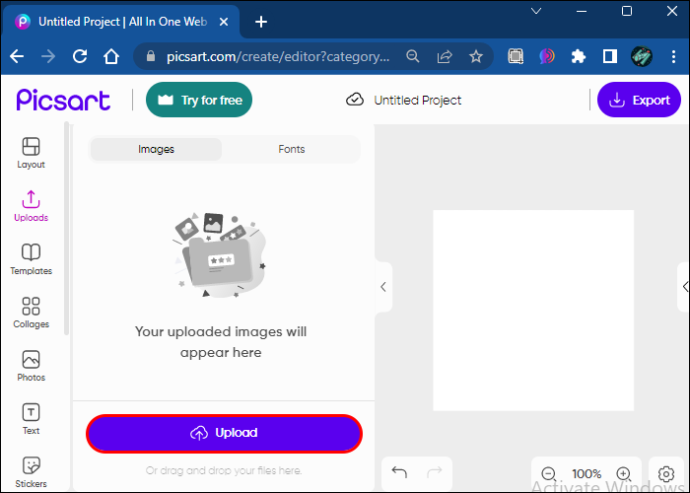Open canvas settings gear
This screenshot has width=690, height=493.
tap(666, 474)
